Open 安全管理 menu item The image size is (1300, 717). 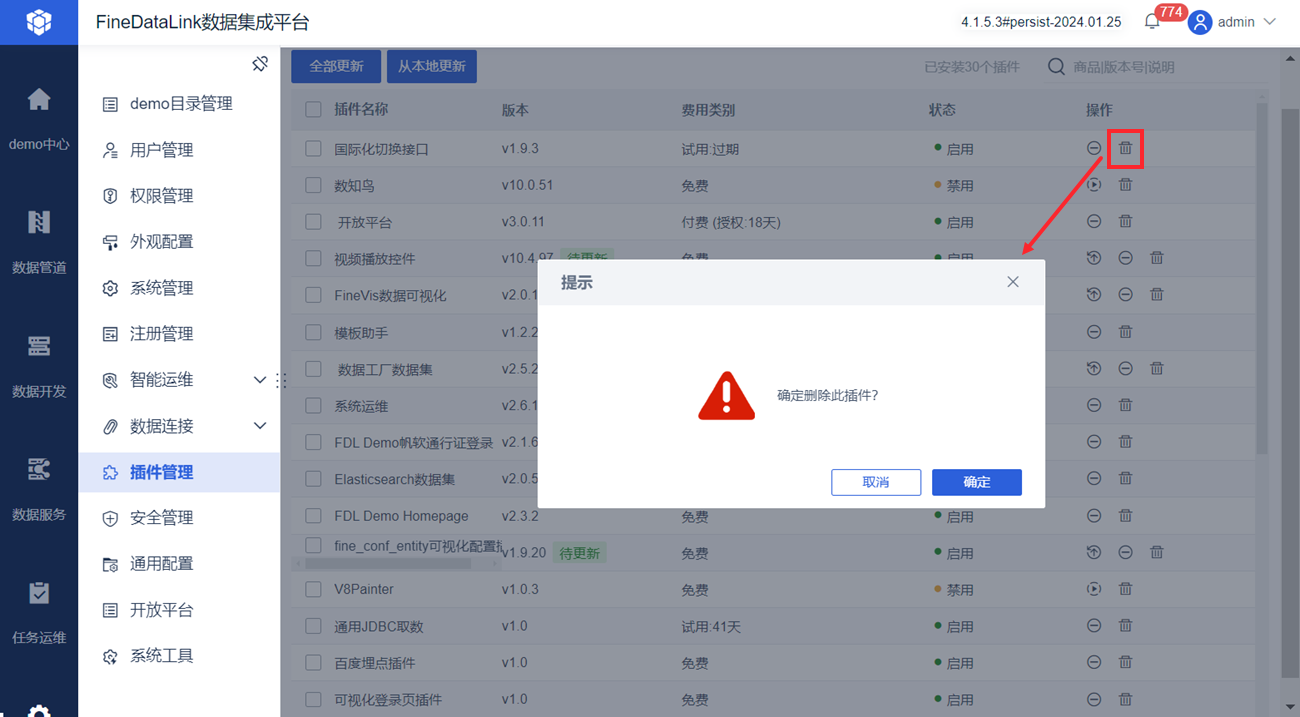[180, 518]
